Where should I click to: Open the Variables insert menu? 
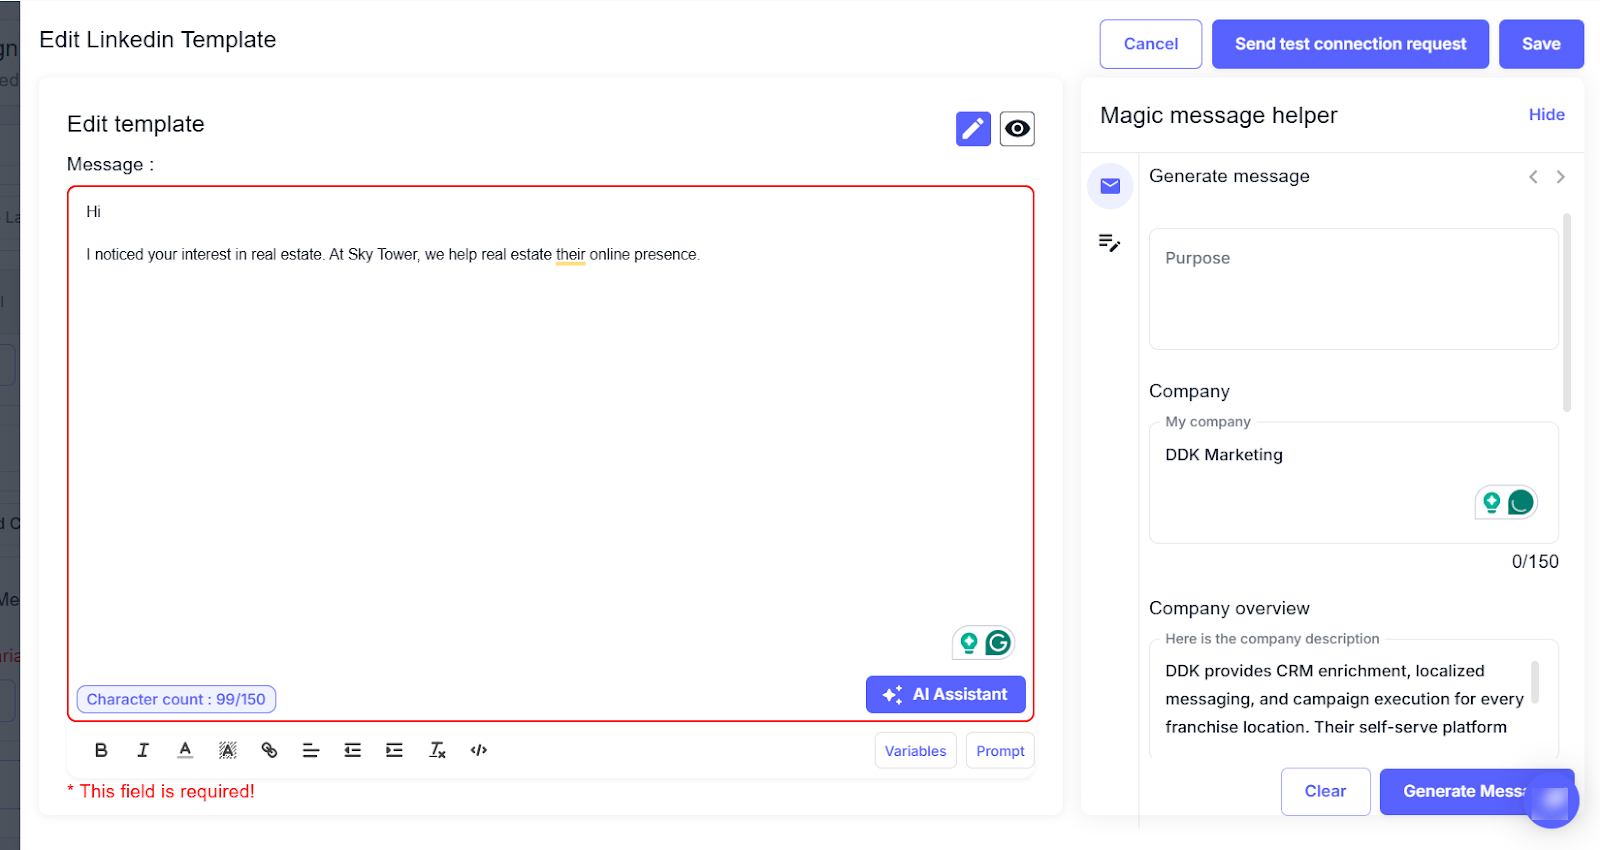click(x=915, y=751)
